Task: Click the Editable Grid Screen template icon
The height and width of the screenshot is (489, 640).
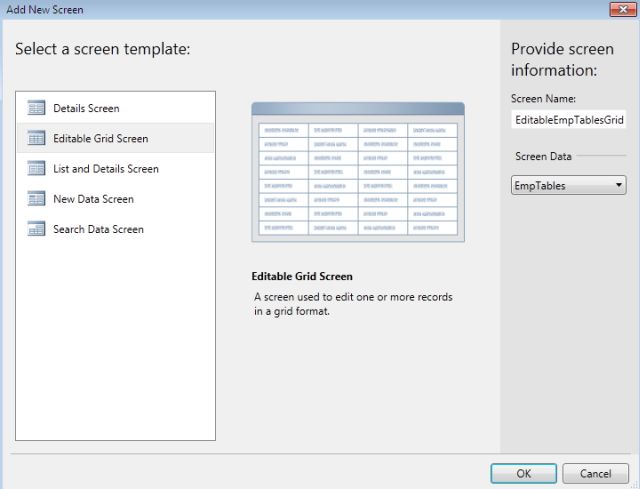Action: click(36, 138)
